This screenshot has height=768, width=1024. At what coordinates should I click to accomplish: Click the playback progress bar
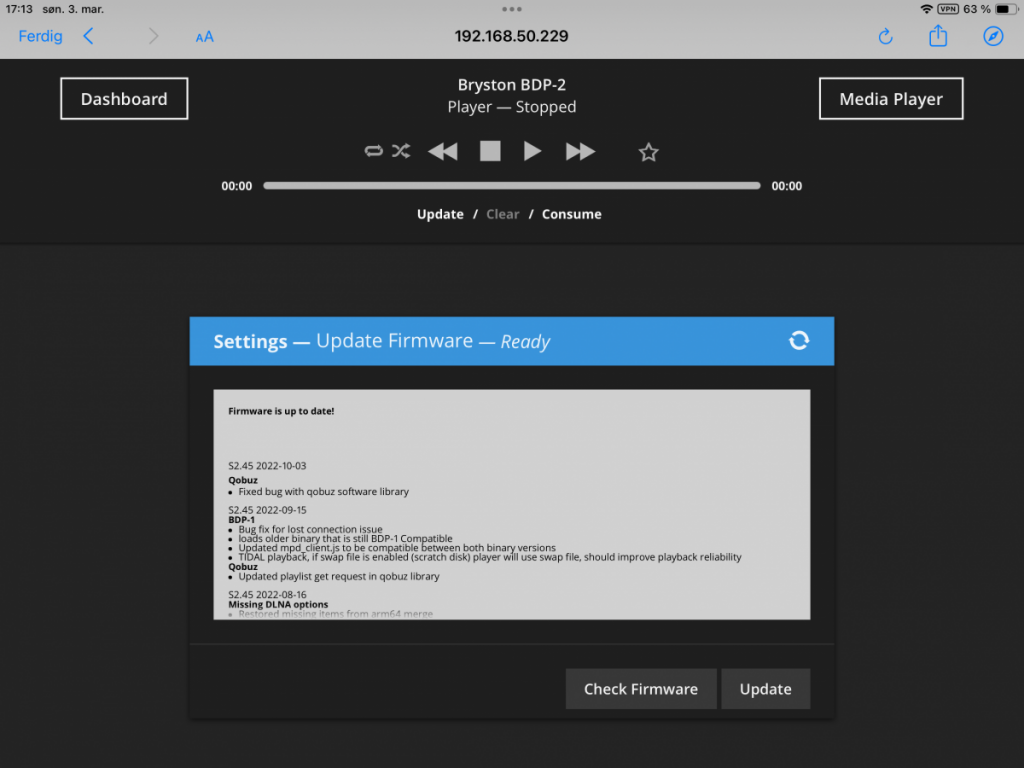point(512,186)
